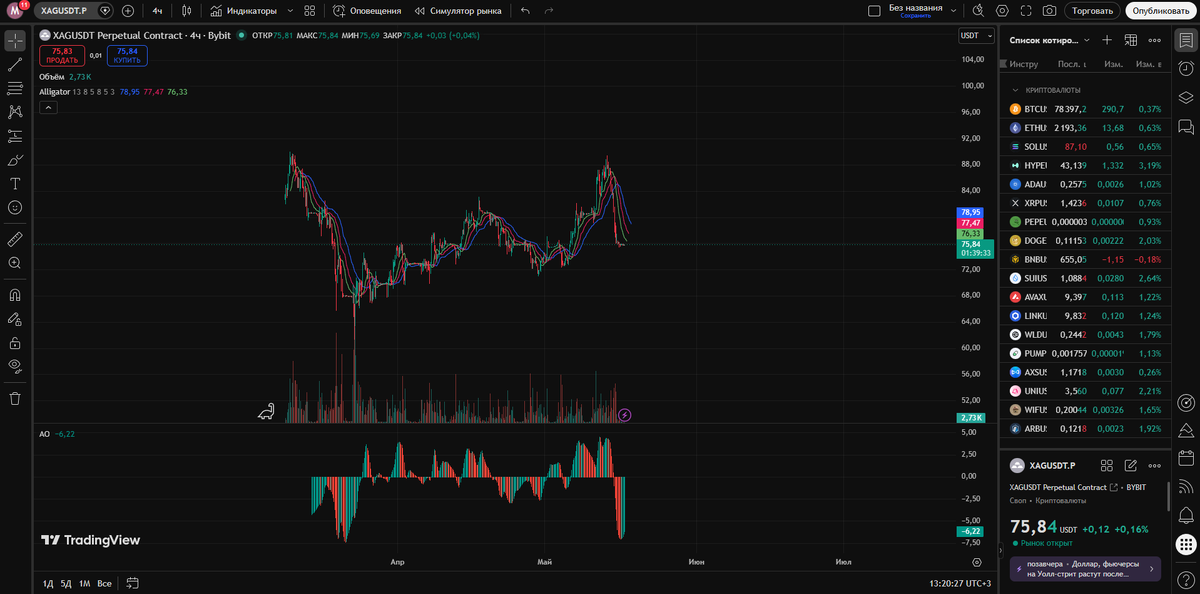Select the BNB row in watchlist
Screen dimensions: 1200x594
point(1085,259)
